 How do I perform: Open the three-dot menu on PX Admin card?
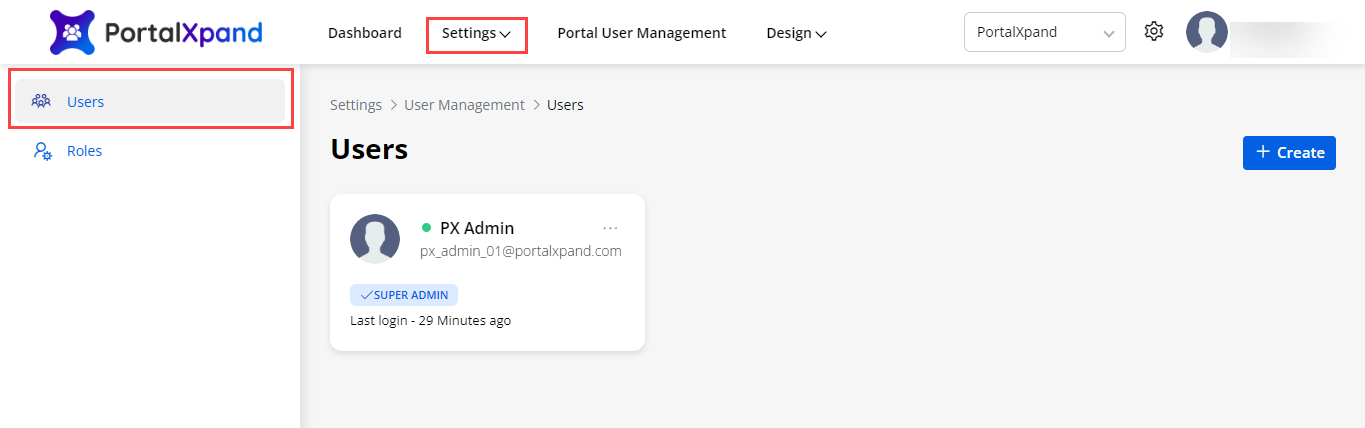[610, 228]
